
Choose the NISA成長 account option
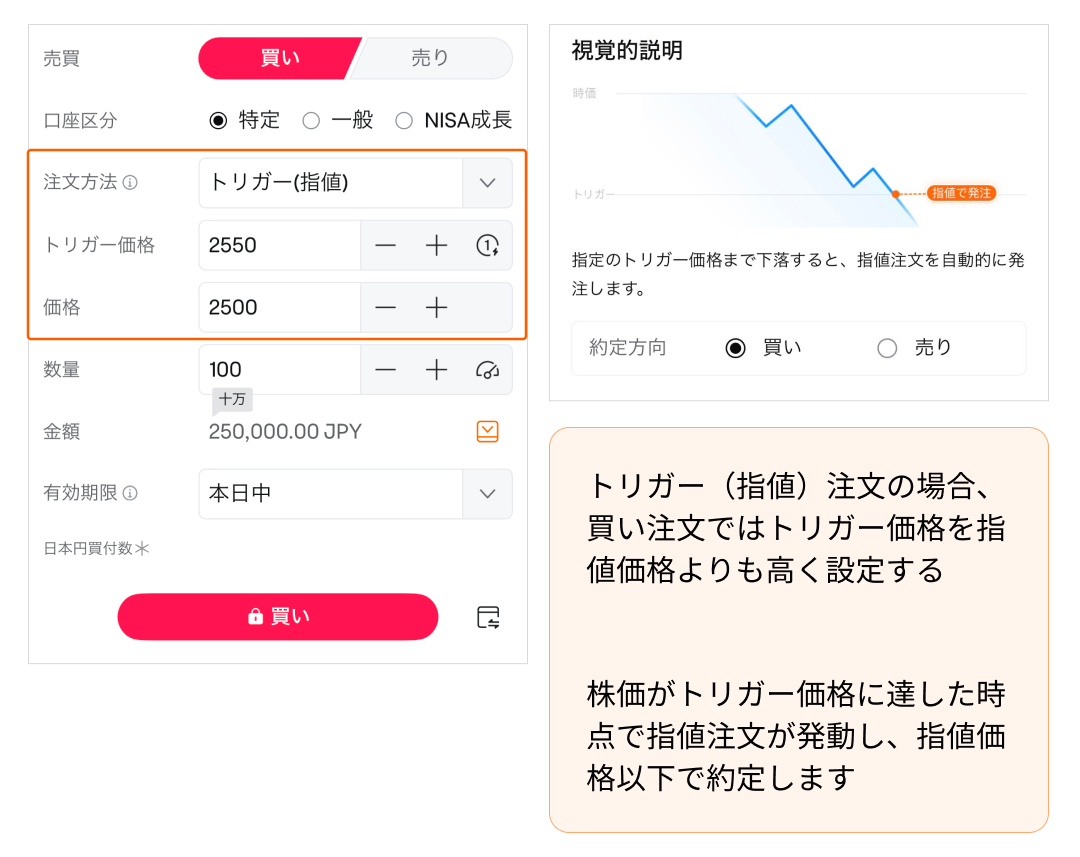coord(404,121)
